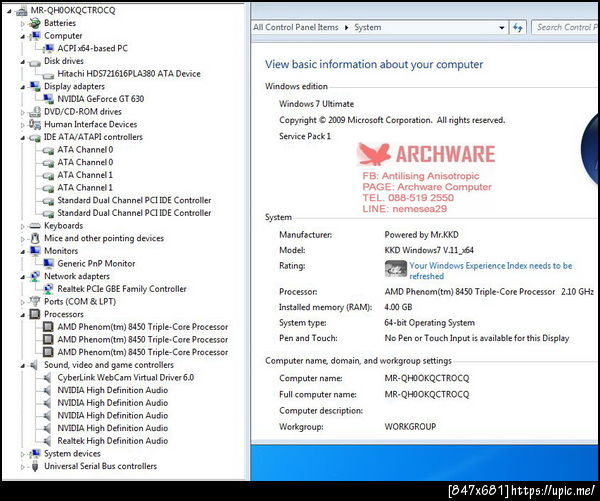Click the Realtek High Definition Audio icon
This screenshot has height=501, width=600.
point(47,441)
